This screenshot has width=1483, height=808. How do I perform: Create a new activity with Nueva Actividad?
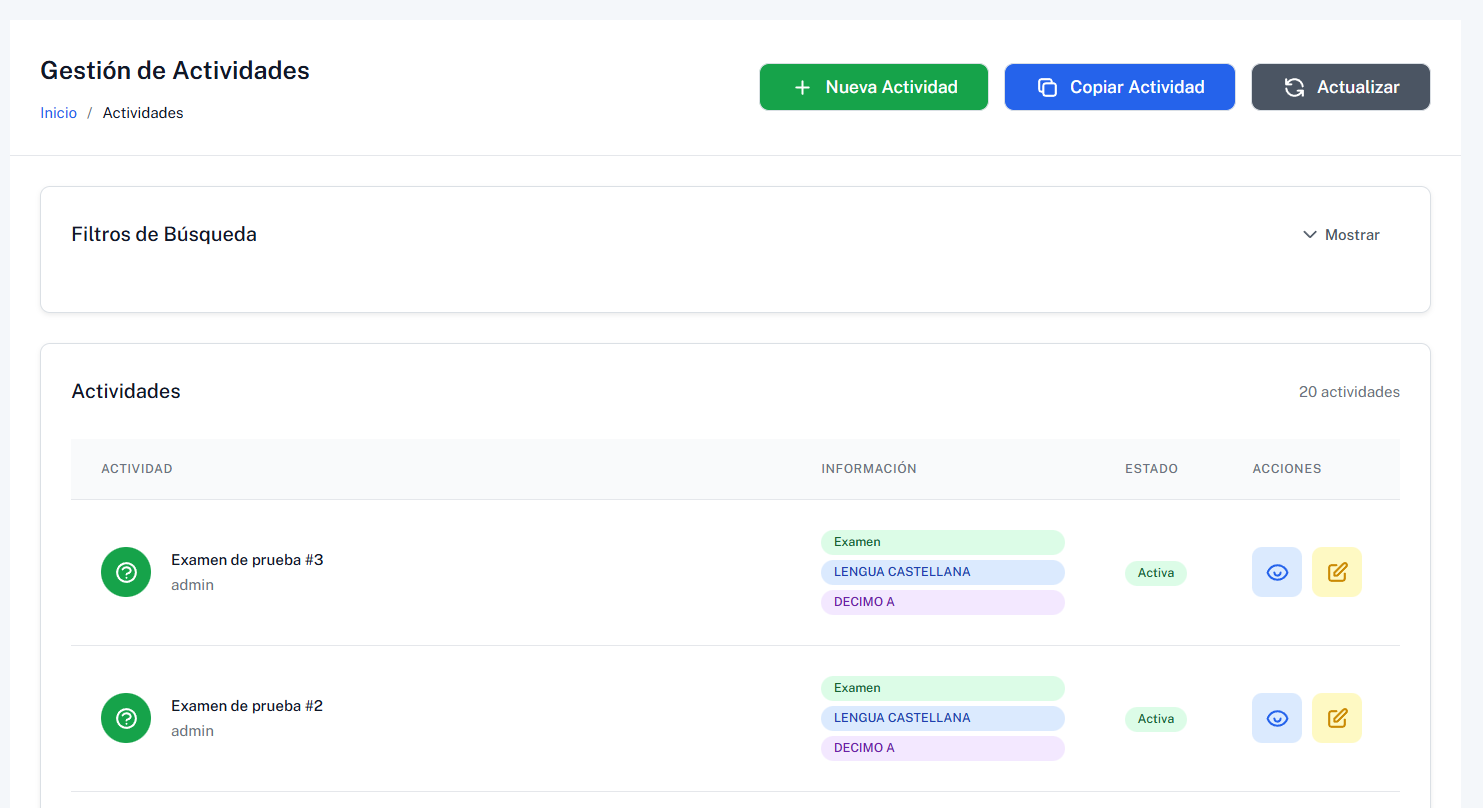point(874,87)
